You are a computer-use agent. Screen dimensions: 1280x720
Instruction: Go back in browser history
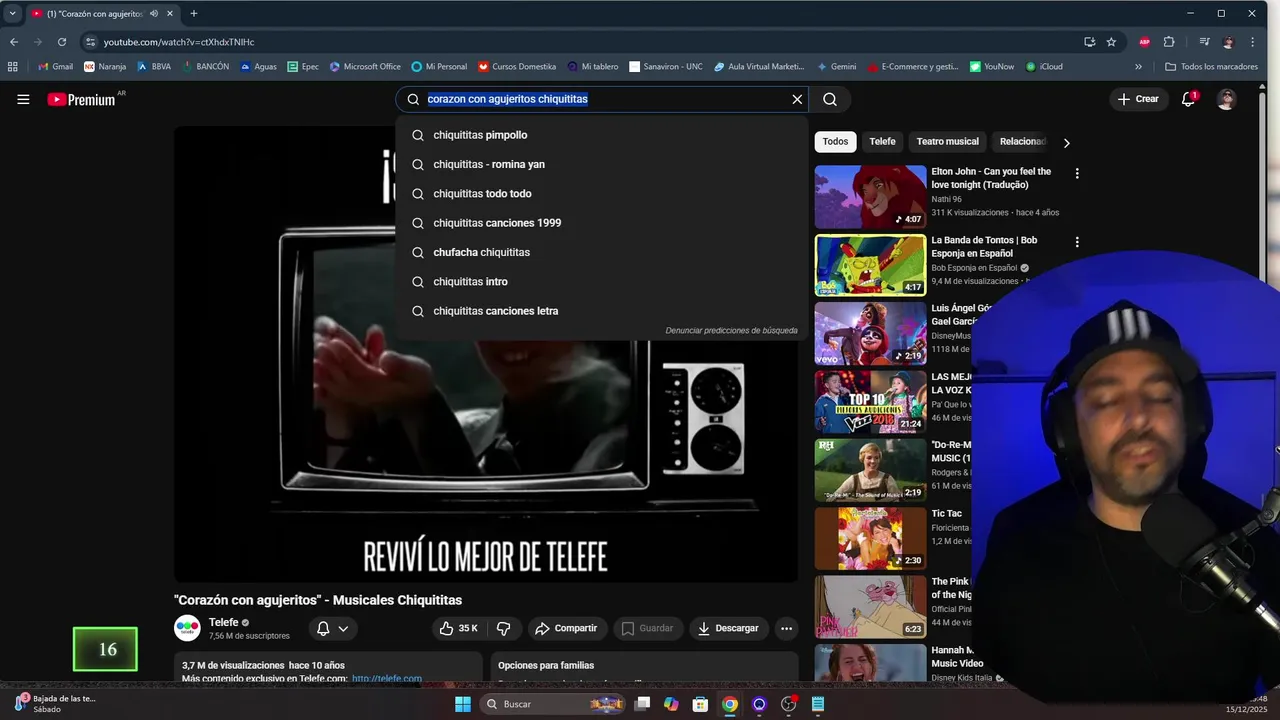[x=14, y=42]
